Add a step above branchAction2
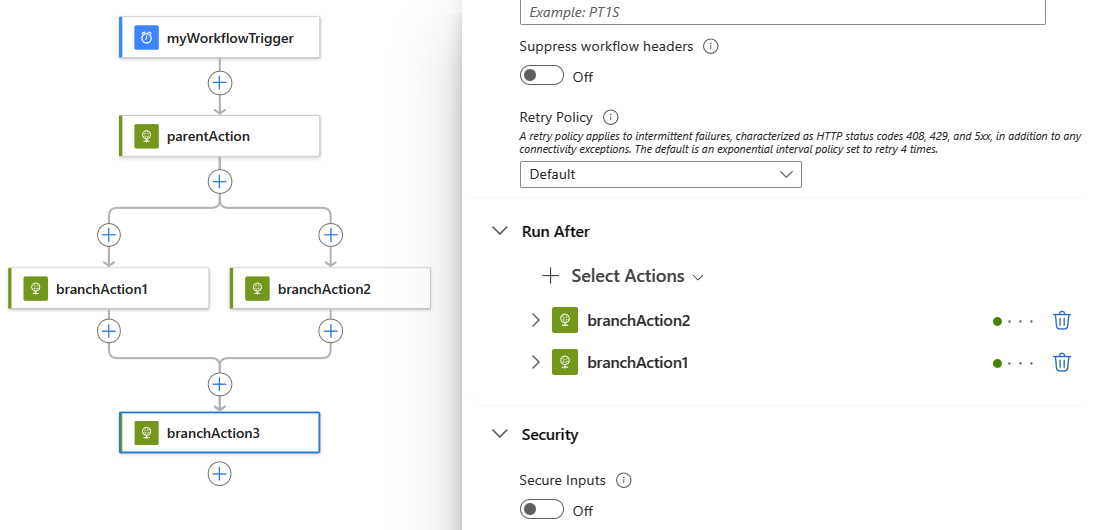Image resolution: width=1100 pixels, height=530 pixels. pyautogui.click(x=330, y=235)
